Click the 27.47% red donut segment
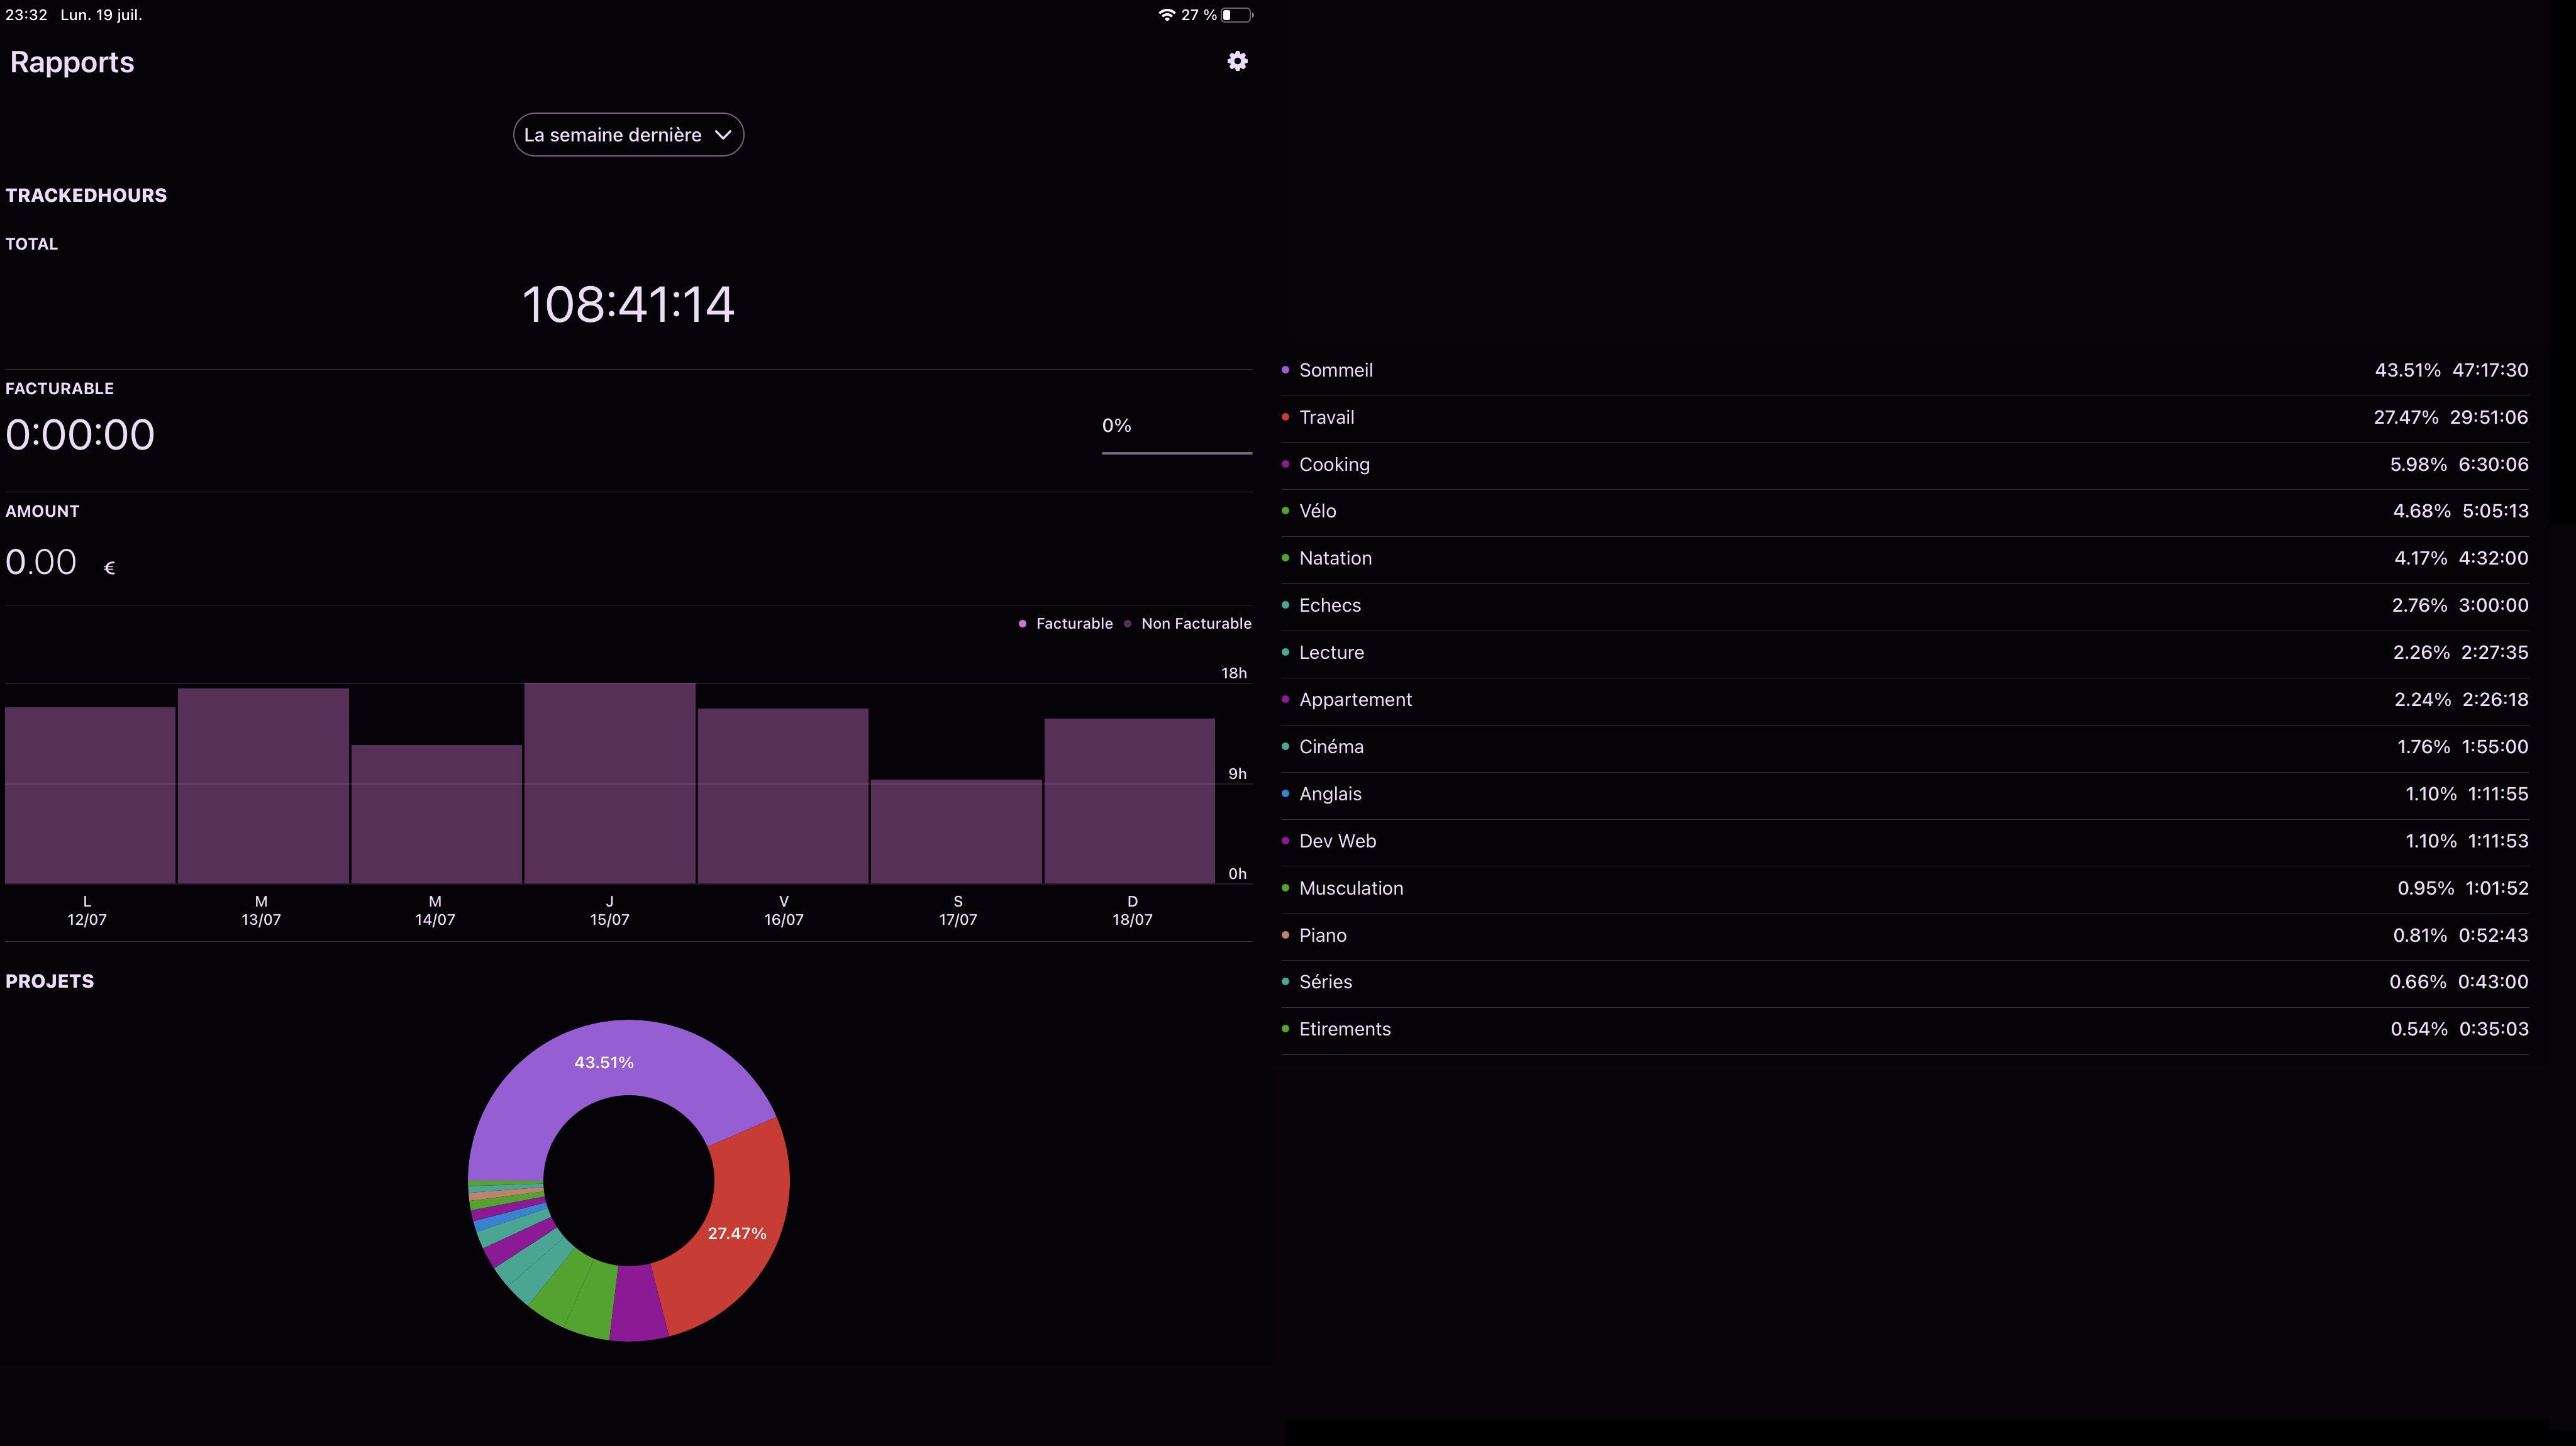Screen dimensions: 2576x1446 [738, 1235]
